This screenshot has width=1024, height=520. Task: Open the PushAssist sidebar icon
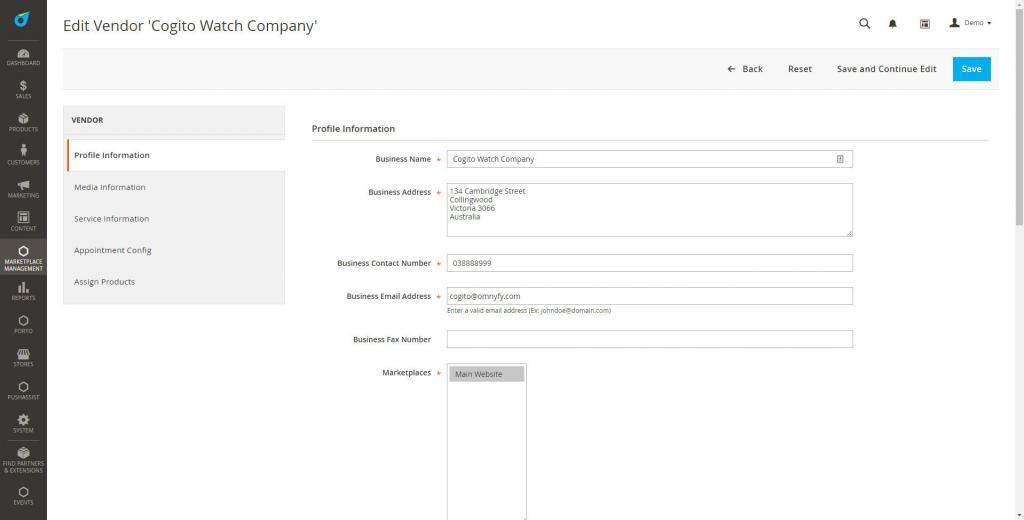[x=23, y=391]
